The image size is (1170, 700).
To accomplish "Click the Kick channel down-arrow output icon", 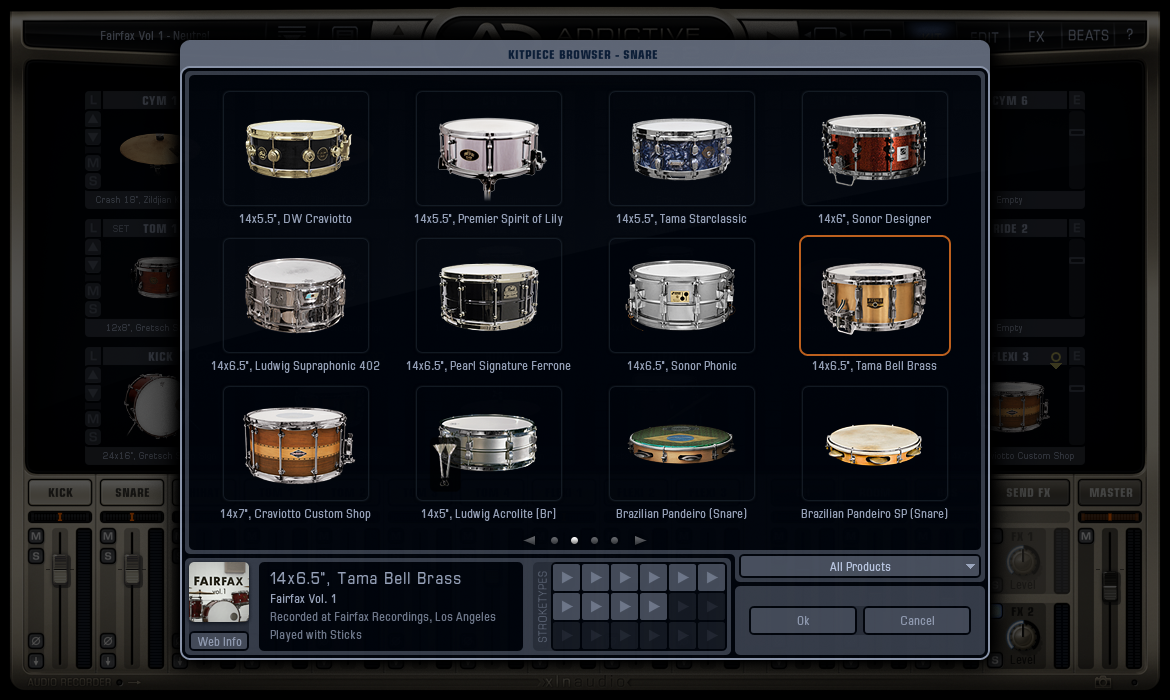I will pyautogui.click(x=36, y=660).
